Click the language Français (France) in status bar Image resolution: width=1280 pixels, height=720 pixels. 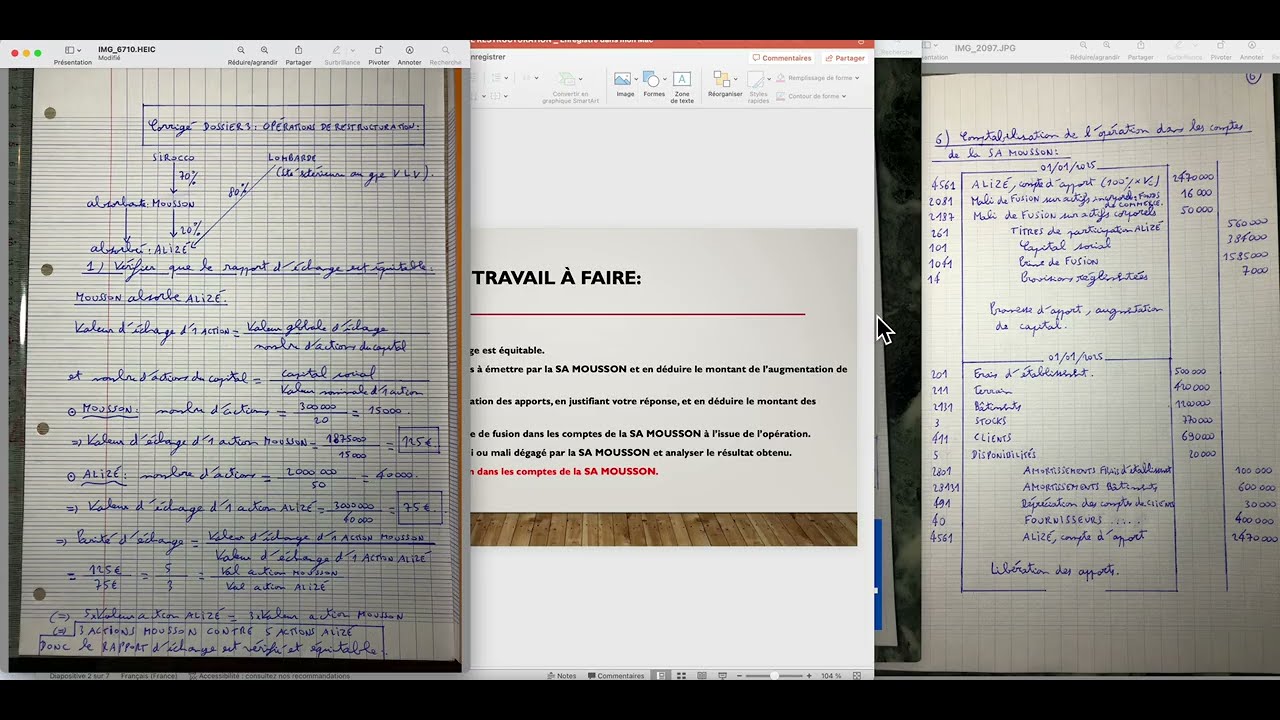pos(148,676)
